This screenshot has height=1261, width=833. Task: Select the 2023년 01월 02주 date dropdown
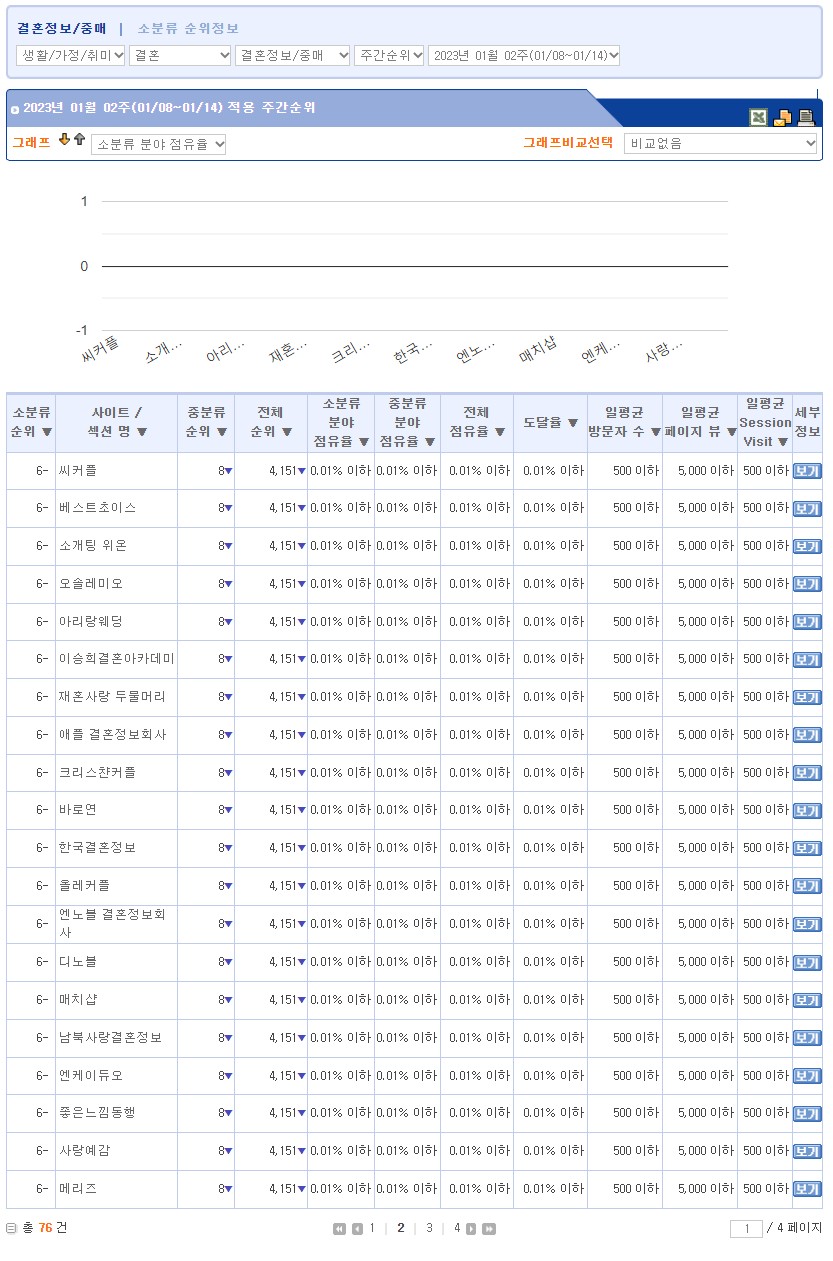523,56
